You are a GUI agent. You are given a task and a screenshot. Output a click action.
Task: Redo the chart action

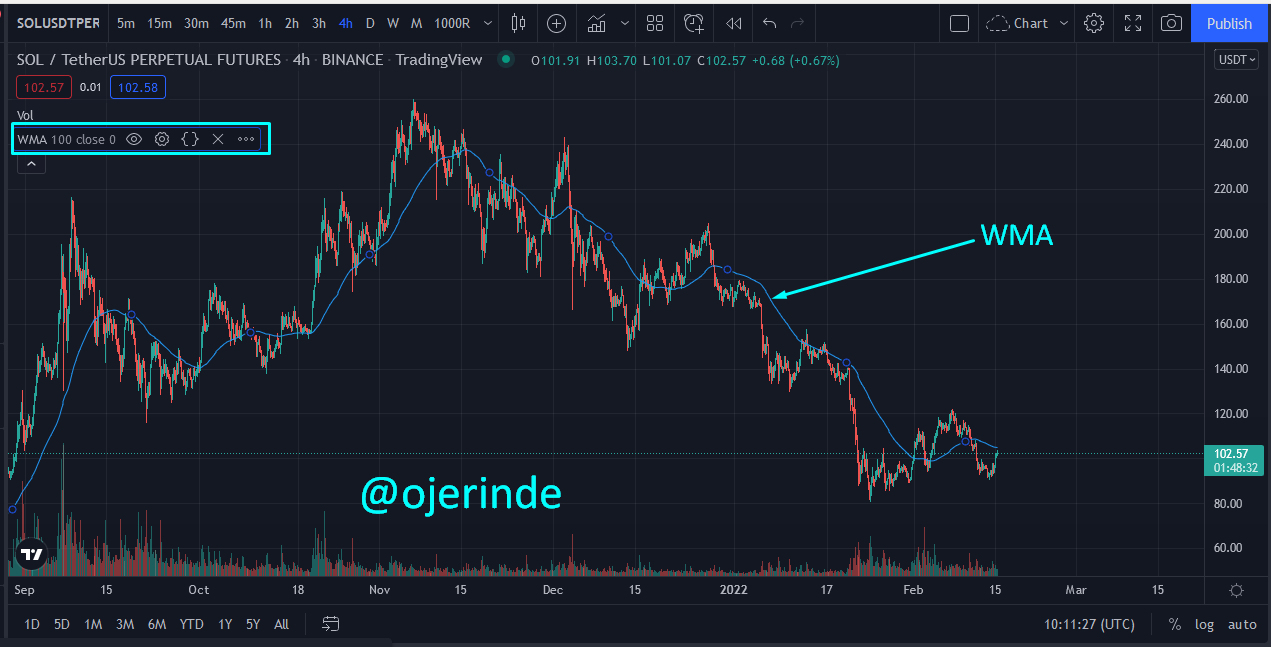(x=797, y=23)
